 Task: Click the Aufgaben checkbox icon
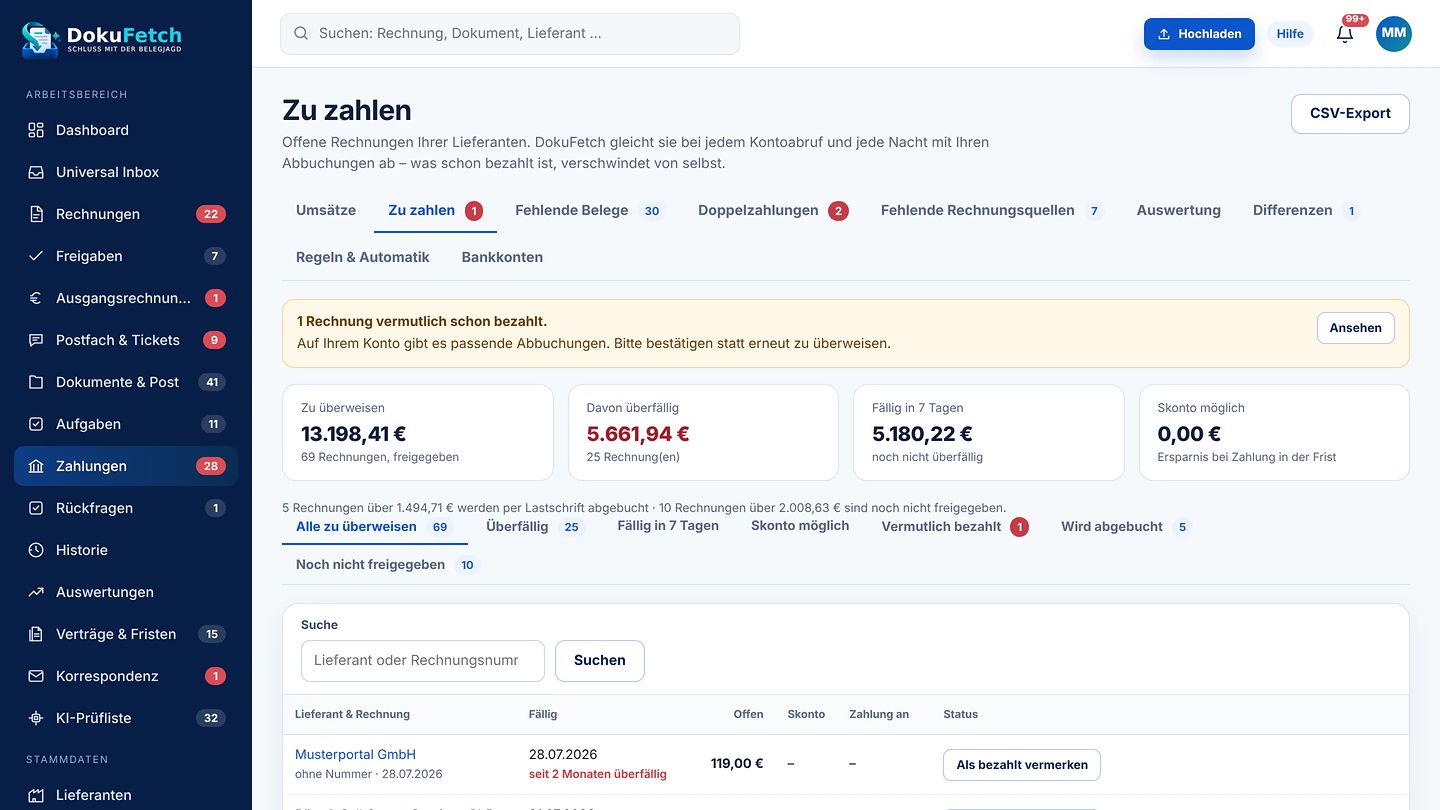[x=36, y=424]
